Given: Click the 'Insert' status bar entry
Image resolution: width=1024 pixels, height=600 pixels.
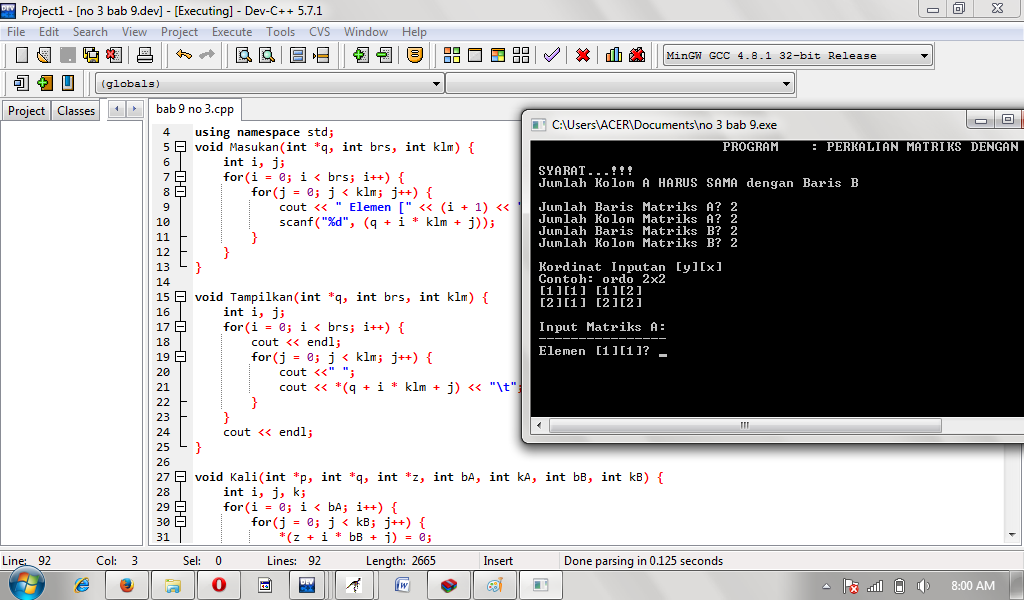Looking at the screenshot, I should tap(498, 561).
